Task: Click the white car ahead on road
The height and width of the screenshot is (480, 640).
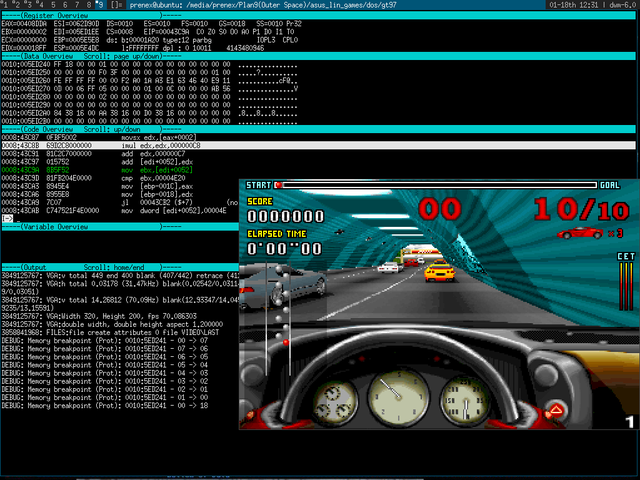Action: [388, 267]
